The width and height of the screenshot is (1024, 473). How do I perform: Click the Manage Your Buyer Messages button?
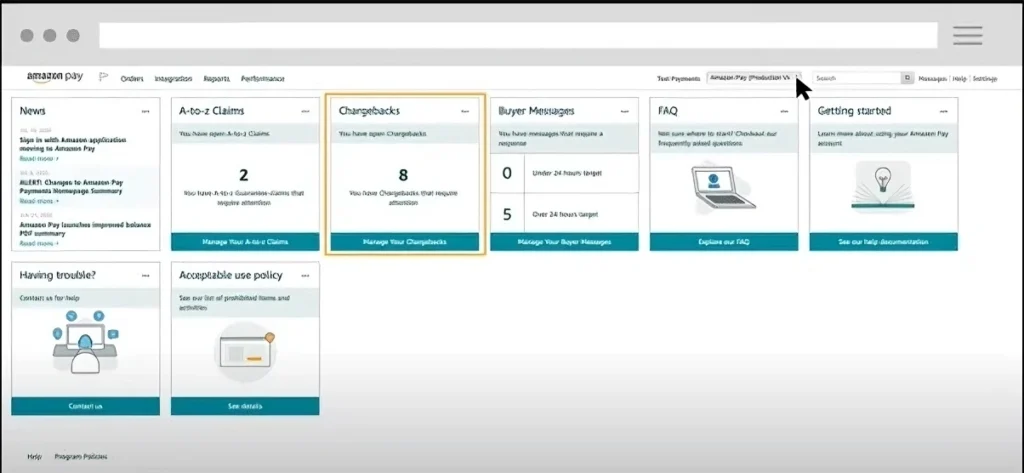point(564,242)
